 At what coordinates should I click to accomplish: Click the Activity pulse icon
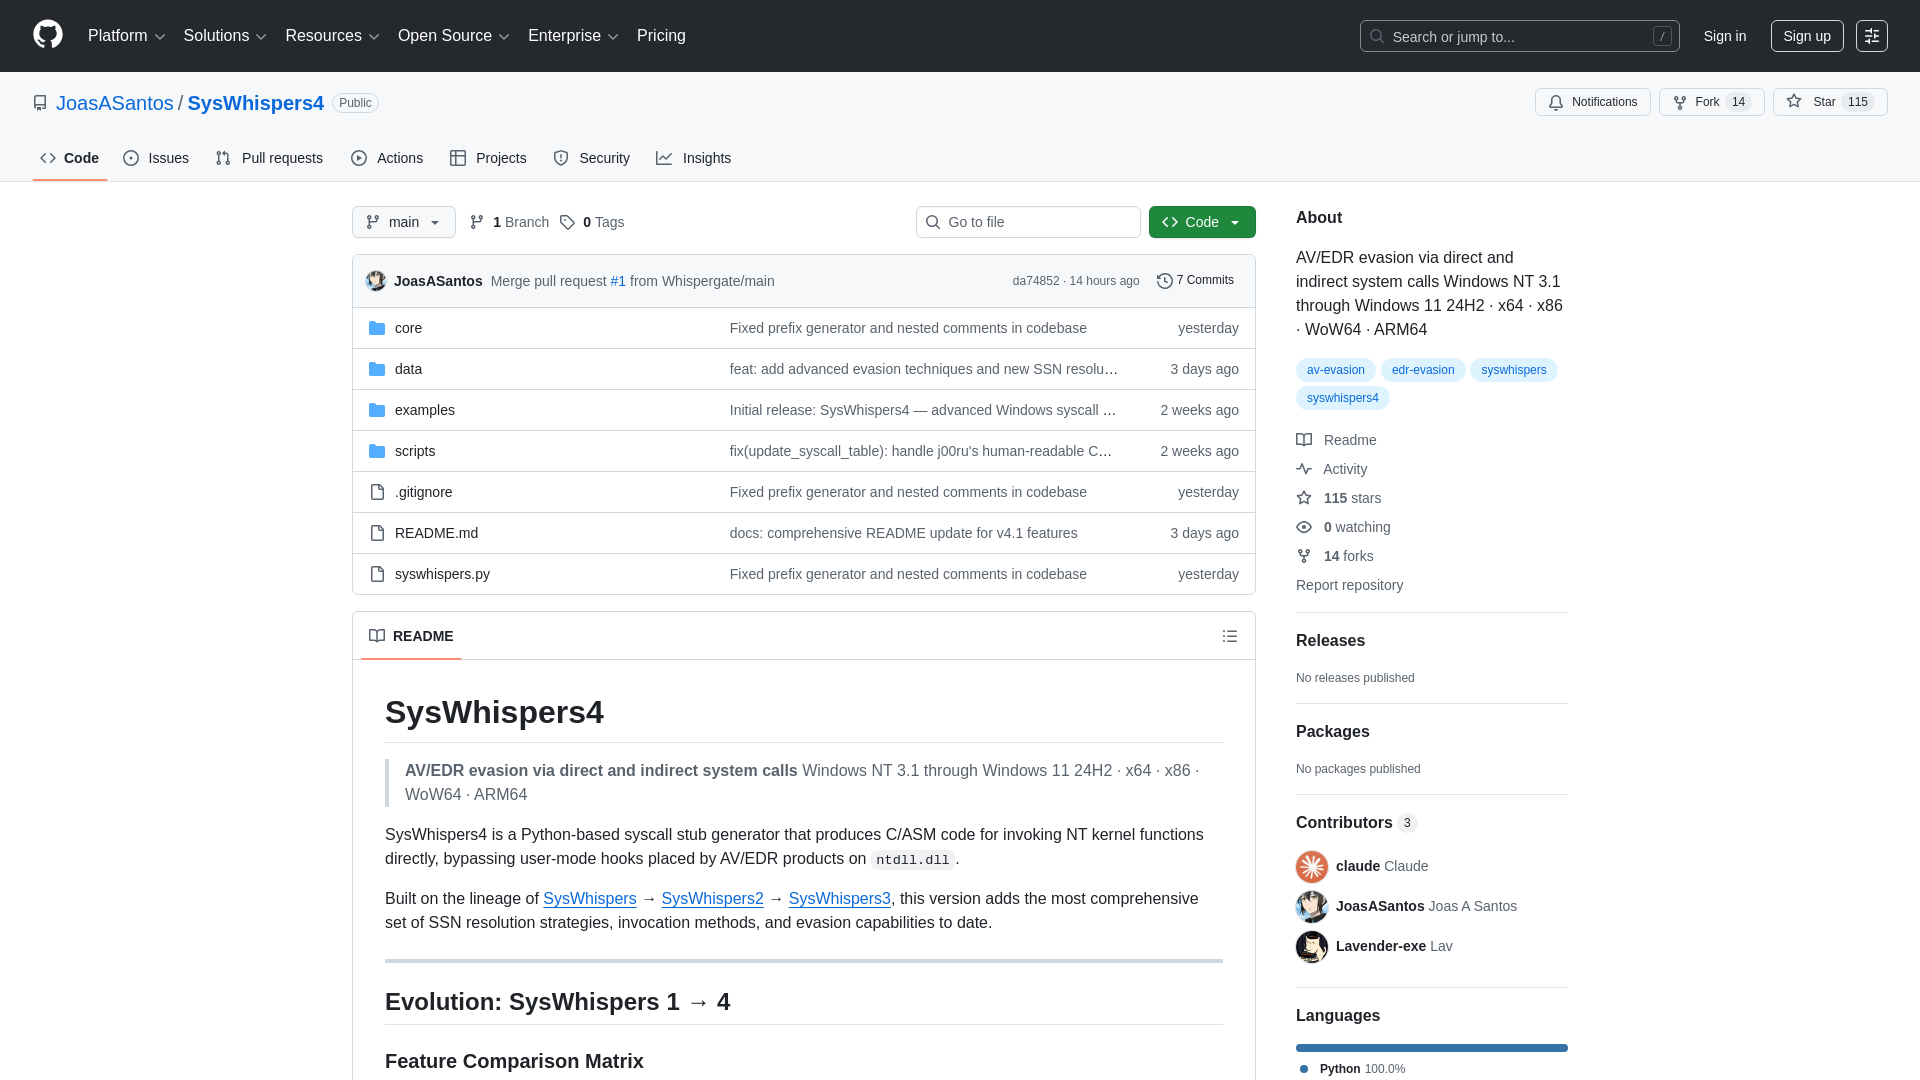[1304, 469]
